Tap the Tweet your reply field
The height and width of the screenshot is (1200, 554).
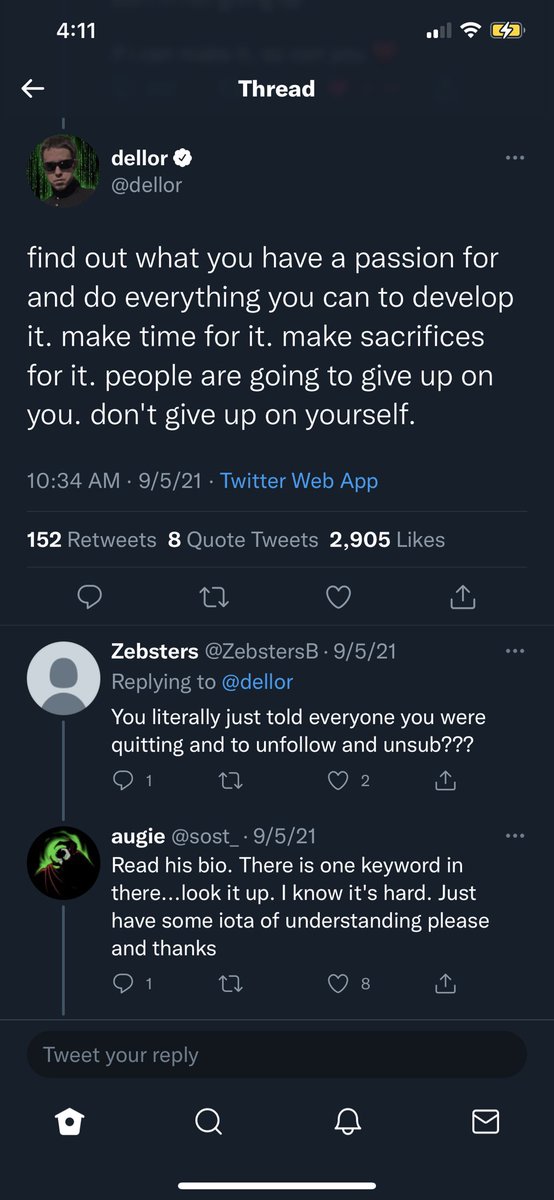pos(277,1055)
